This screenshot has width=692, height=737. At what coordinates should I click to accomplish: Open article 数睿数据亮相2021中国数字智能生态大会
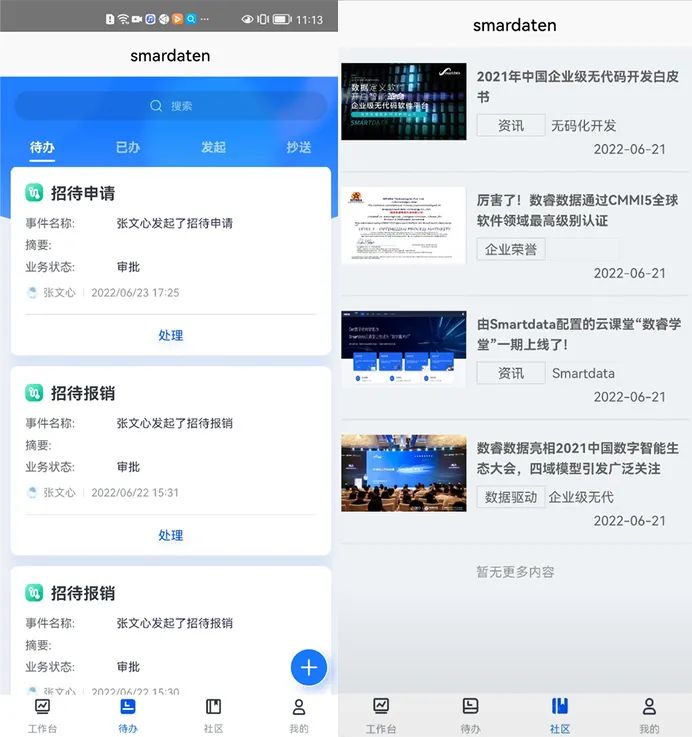[578, 458]
